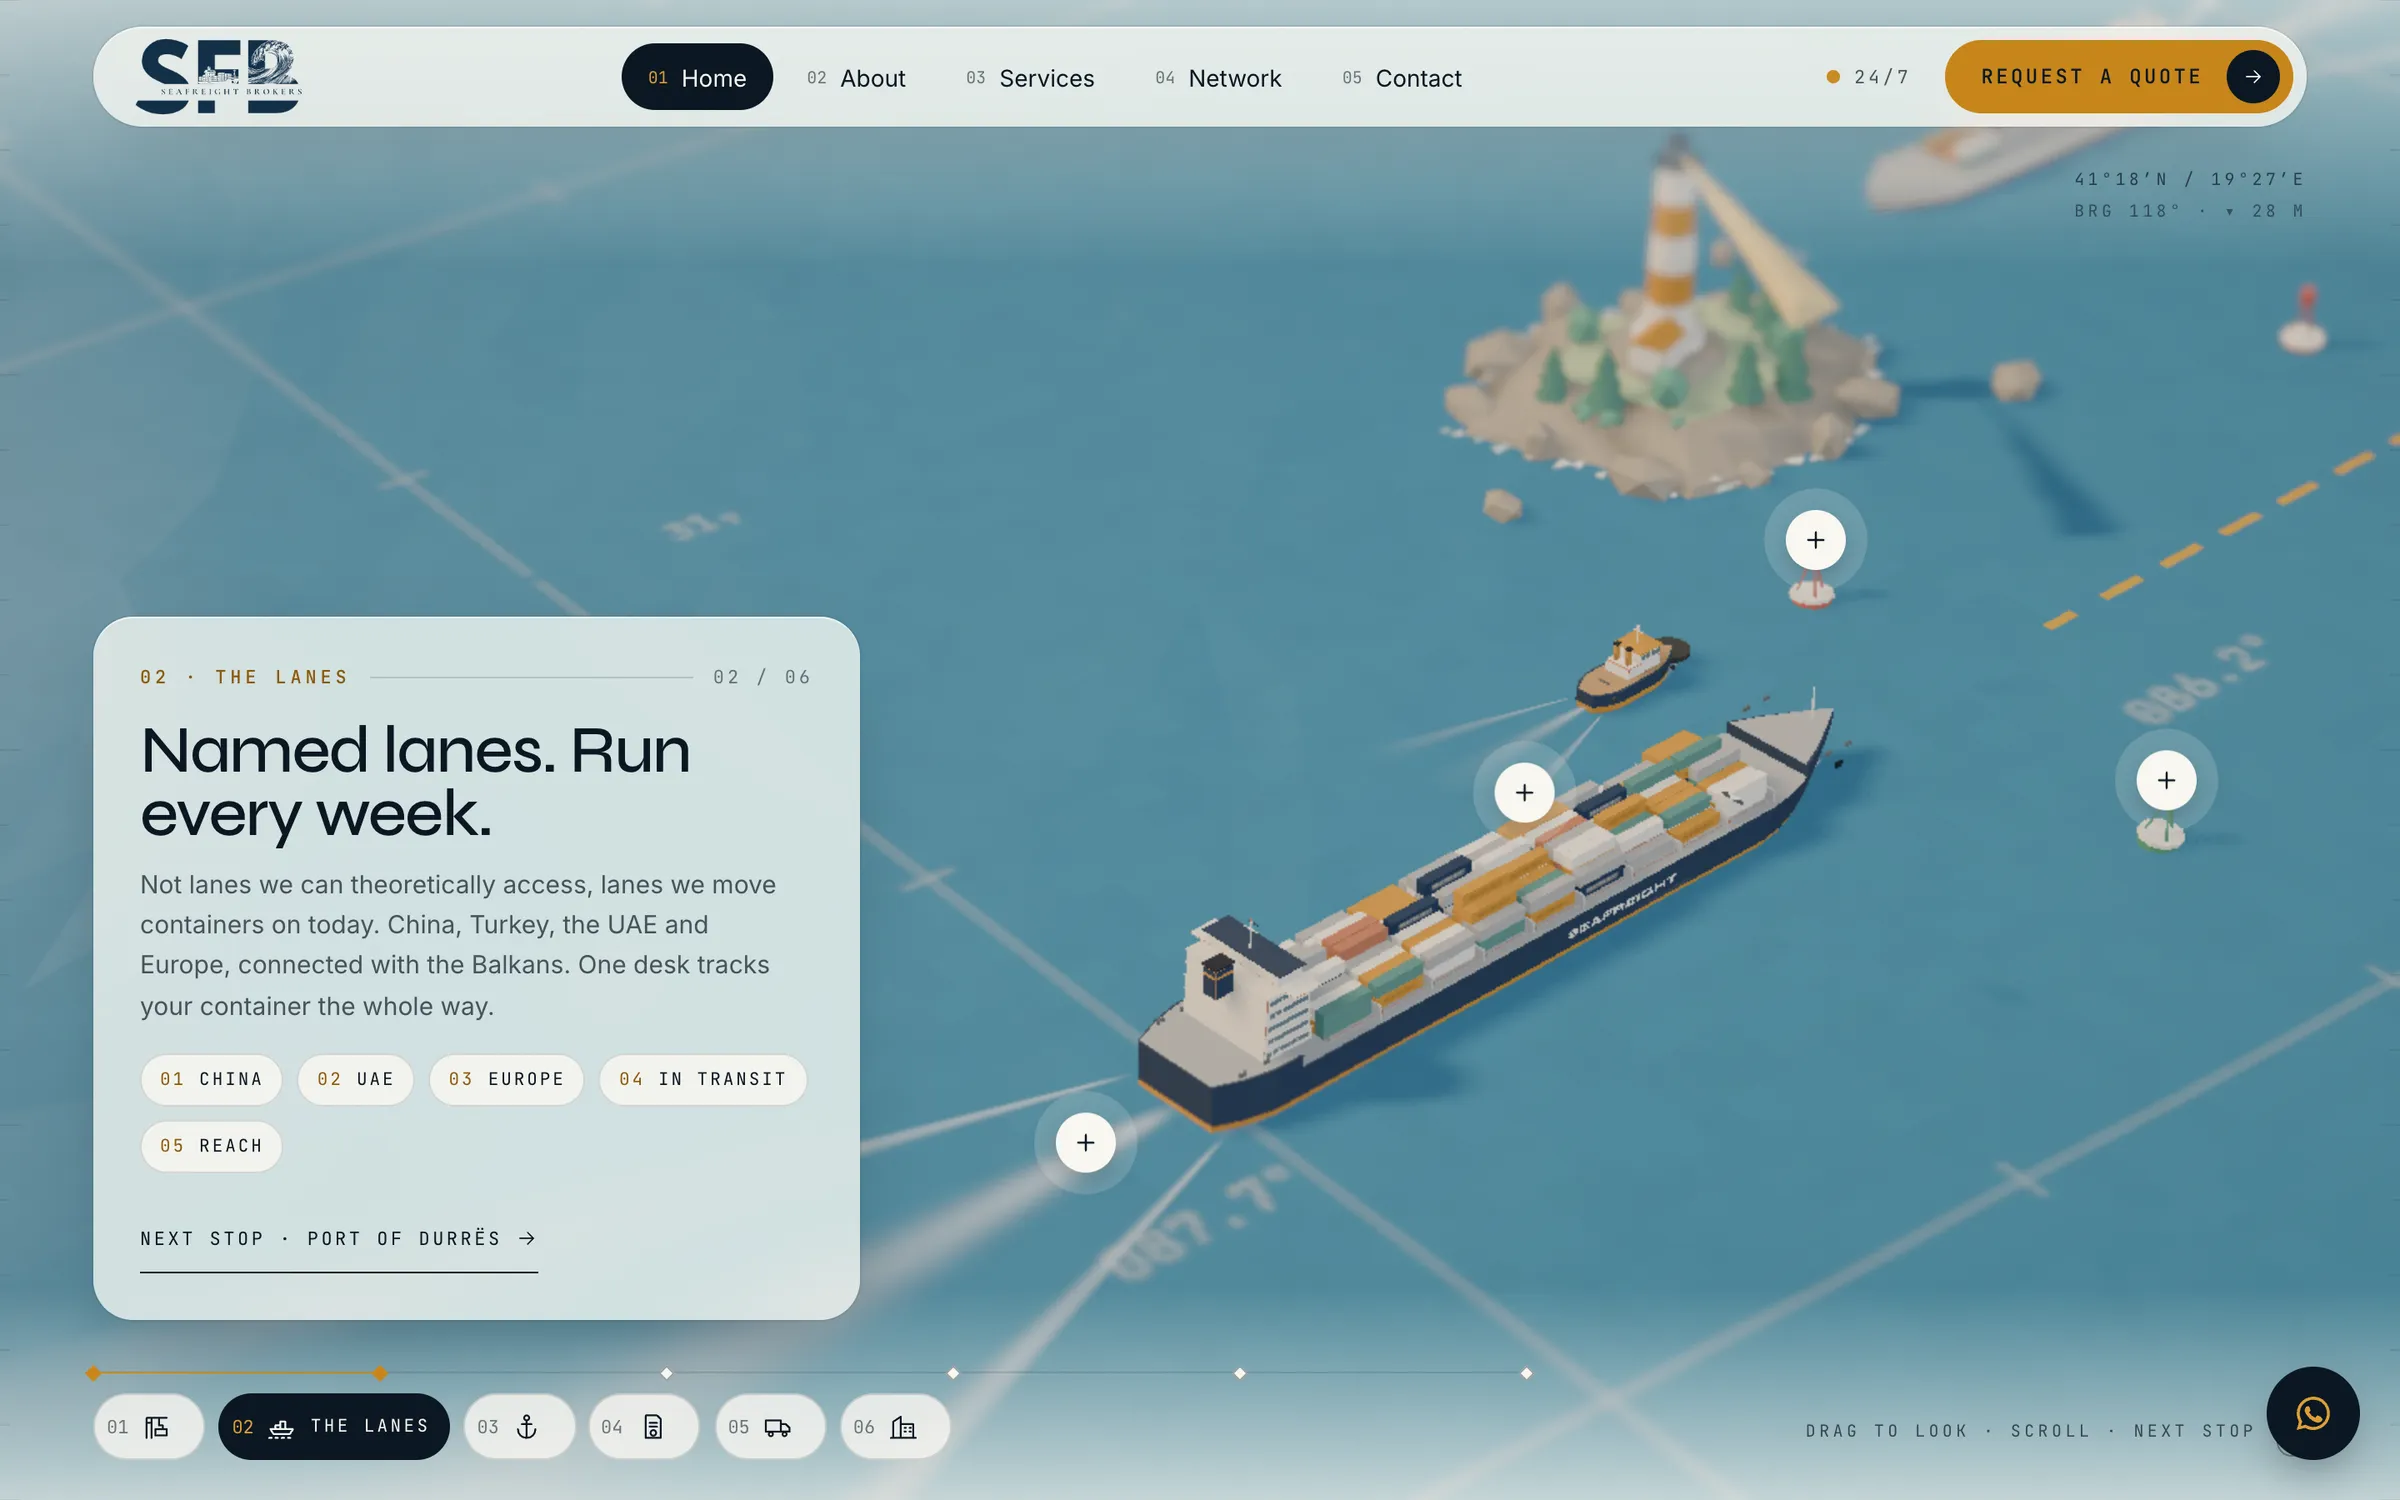Click the plus hotspot at the ship's stern
The image size is (2400, 1500).
pos(1085,1142)
